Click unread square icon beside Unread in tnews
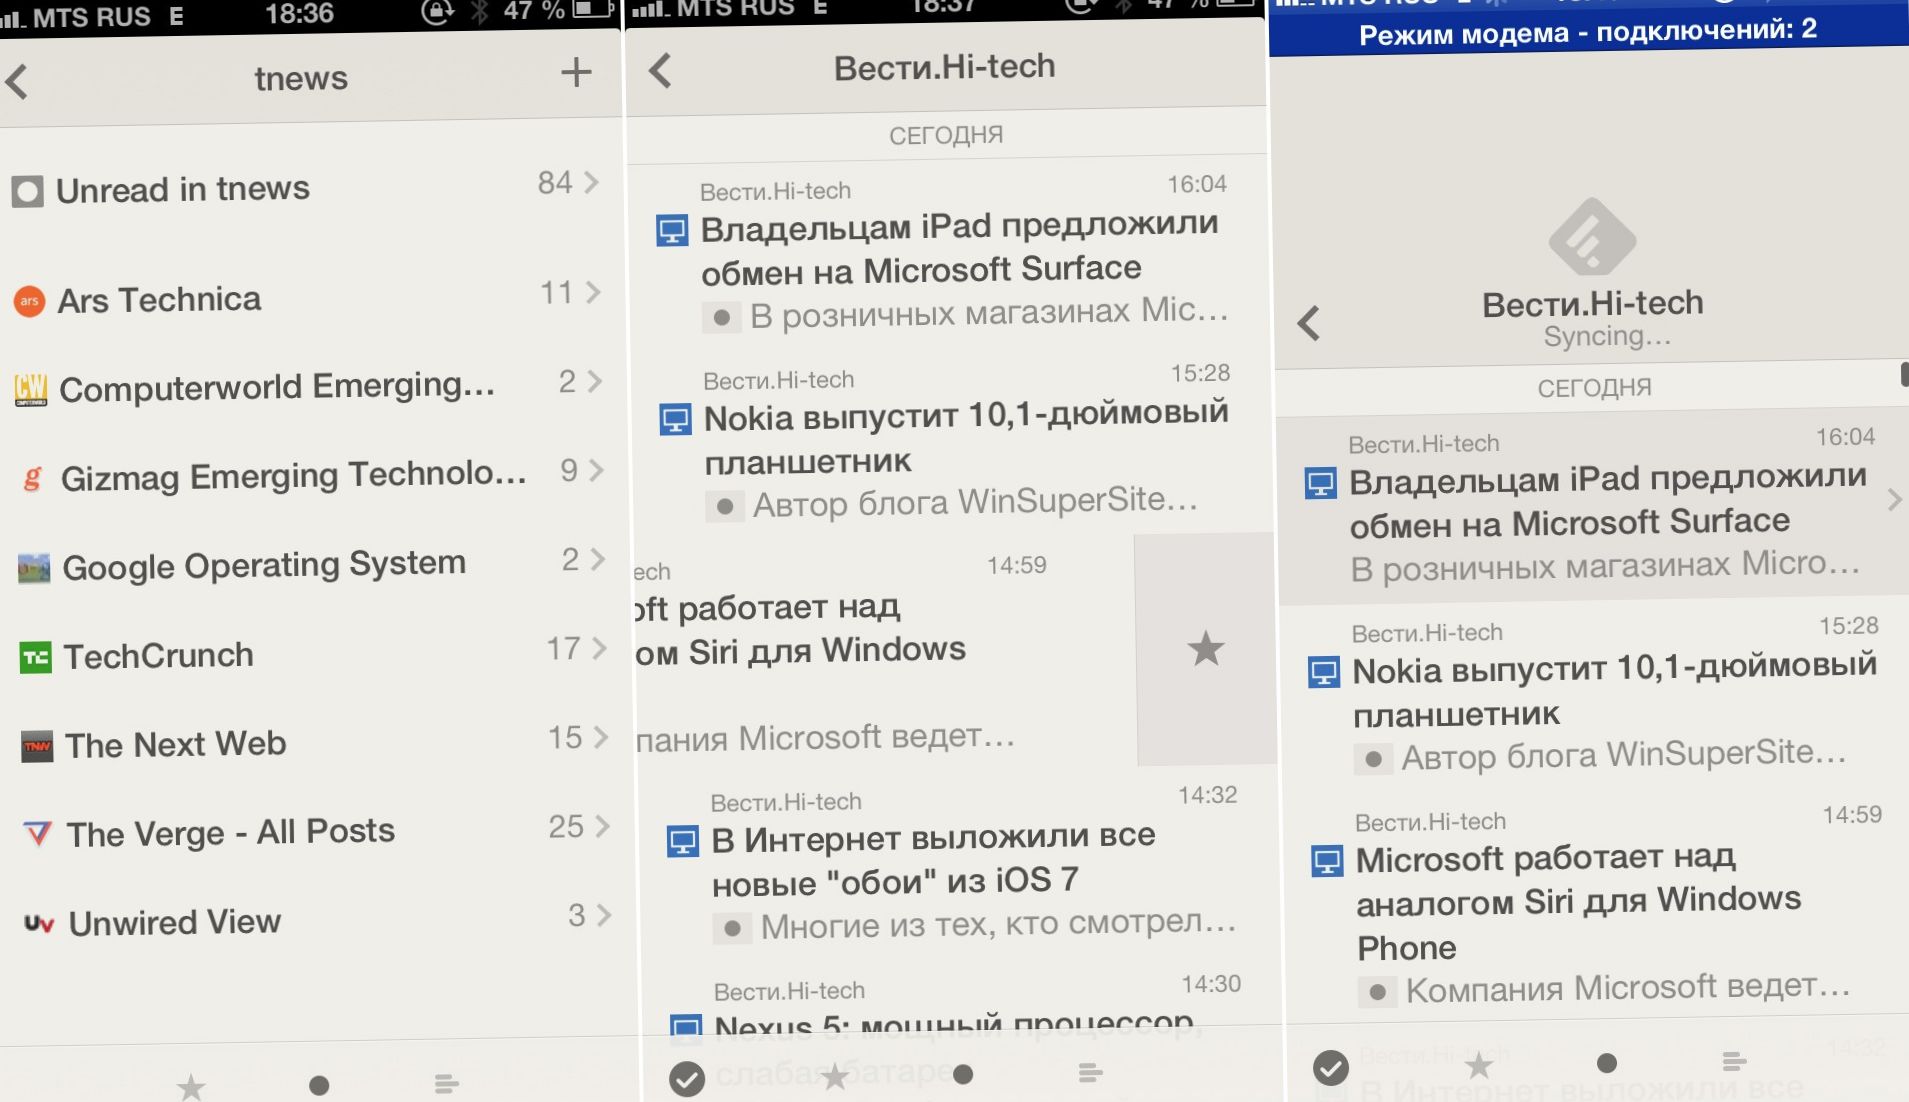 pyautogui.click(x=27, y=191)
